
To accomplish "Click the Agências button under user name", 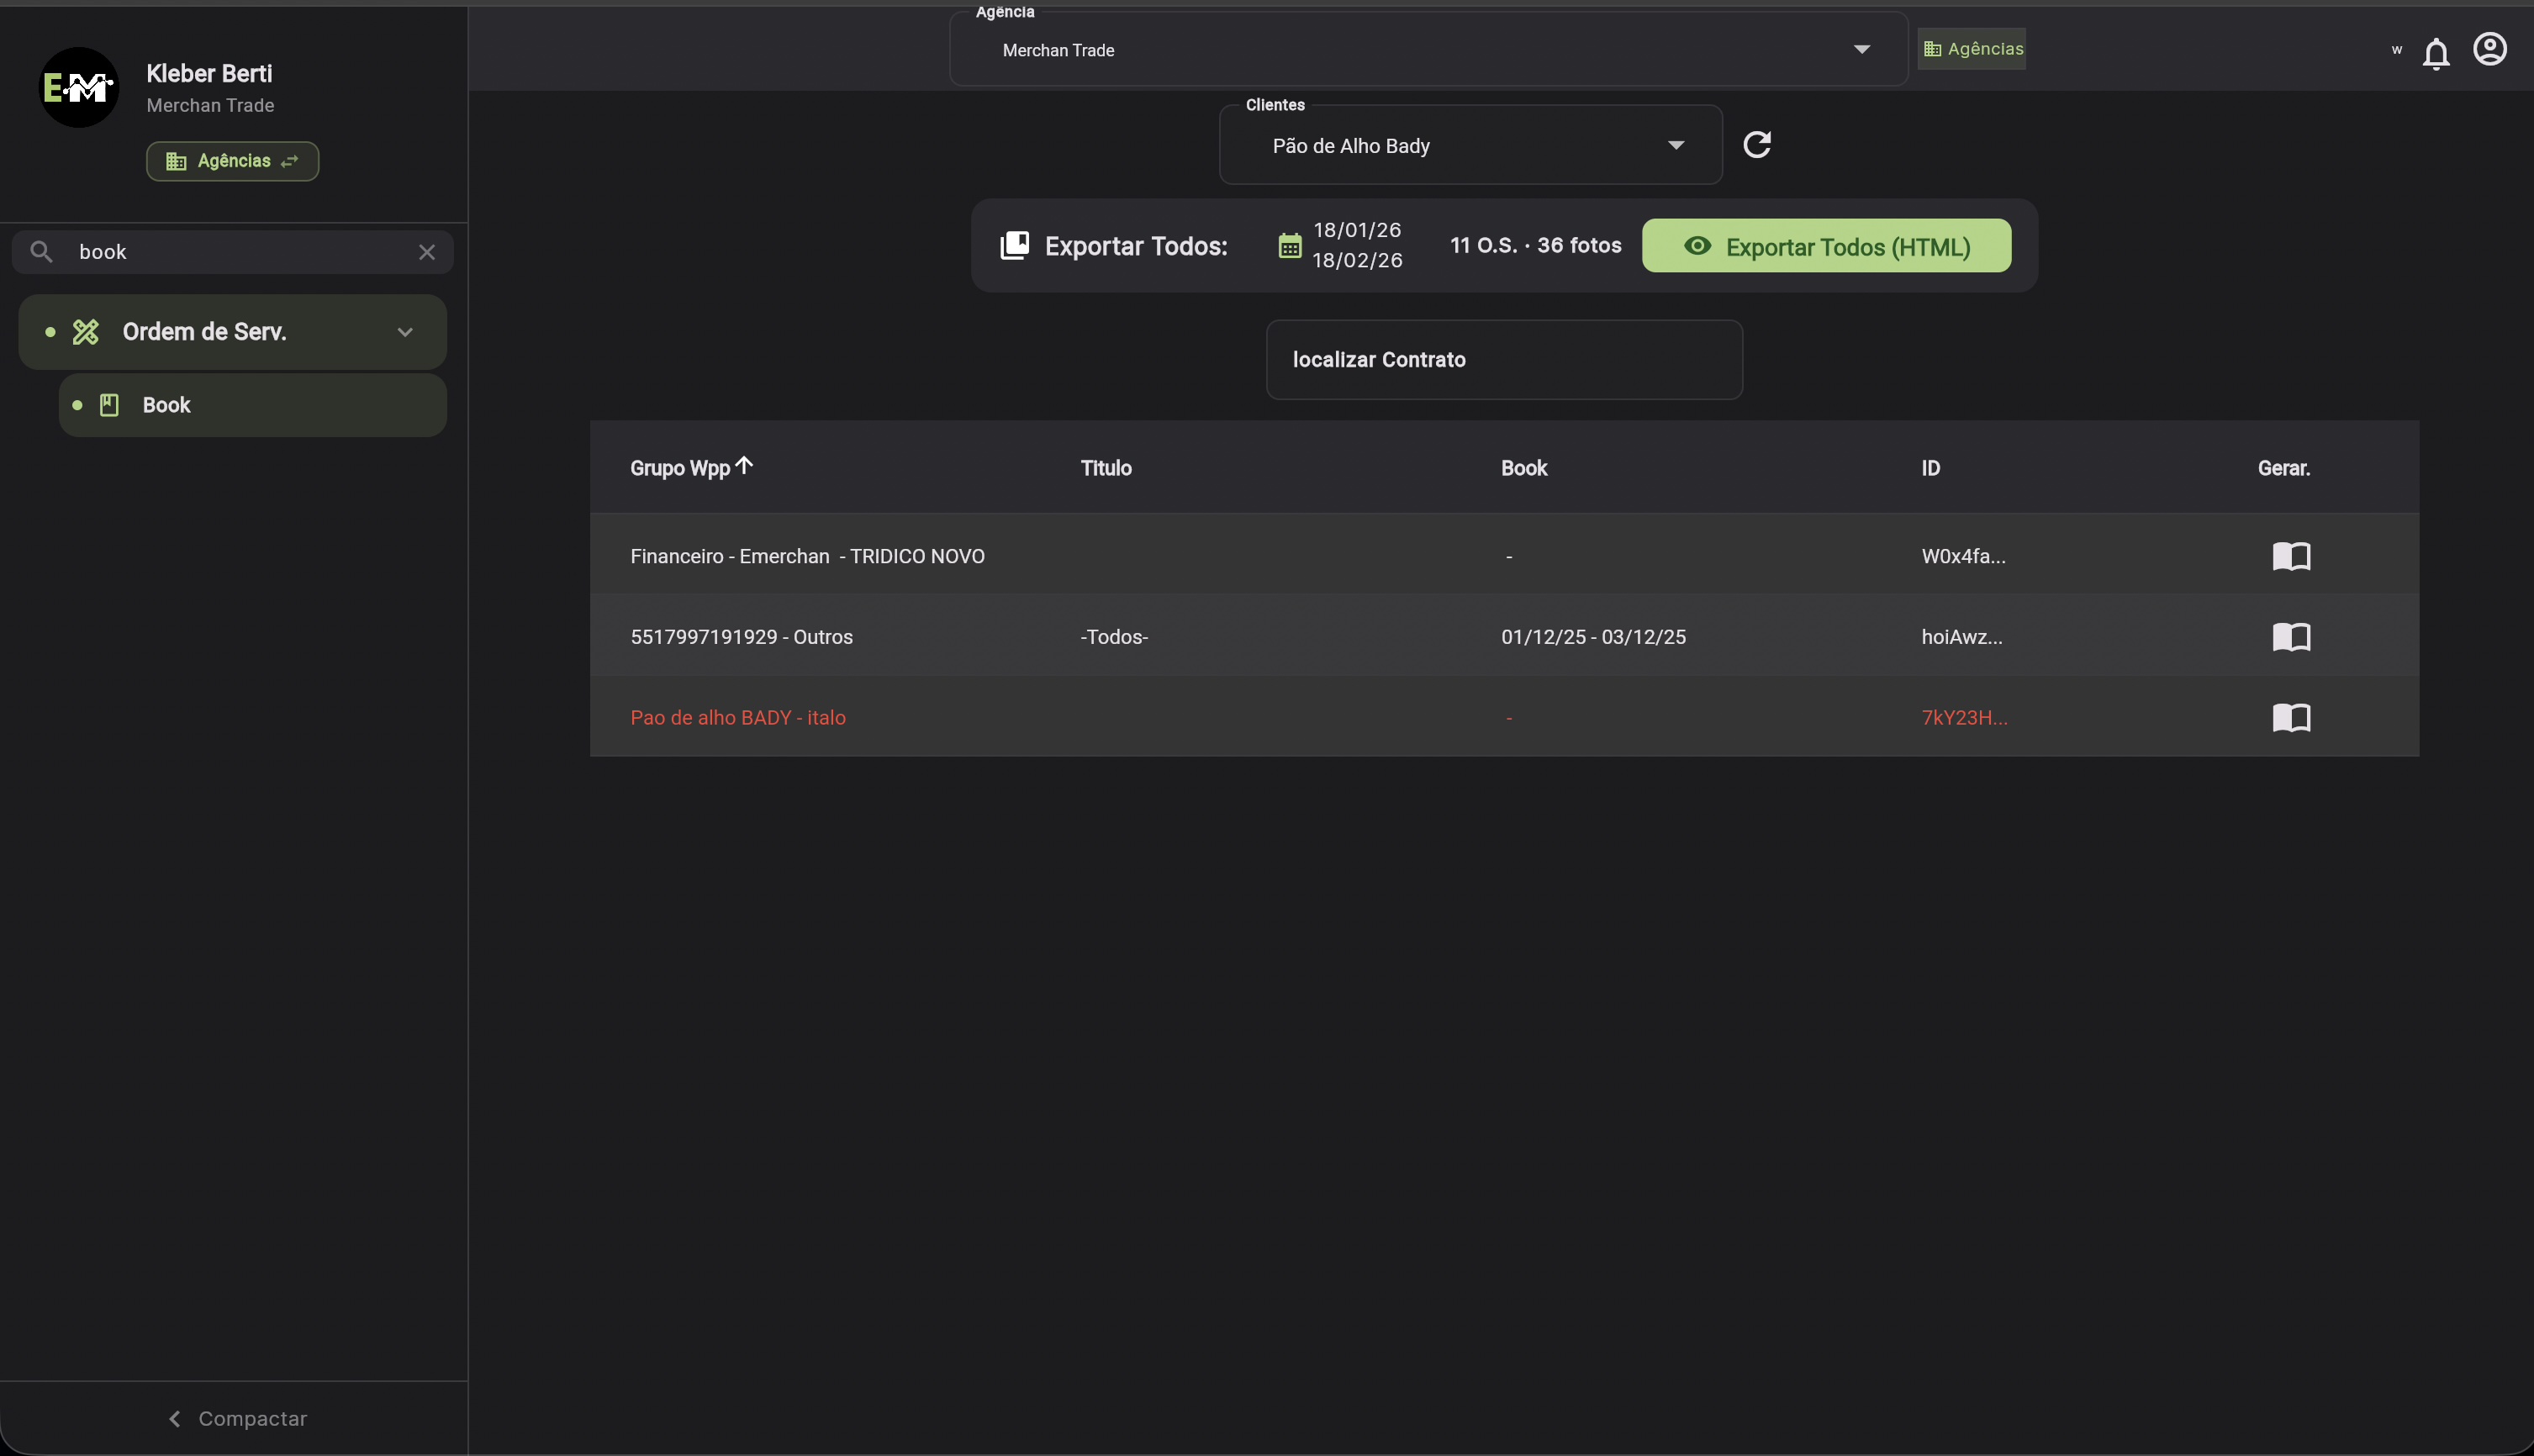I will coord(232,161).
